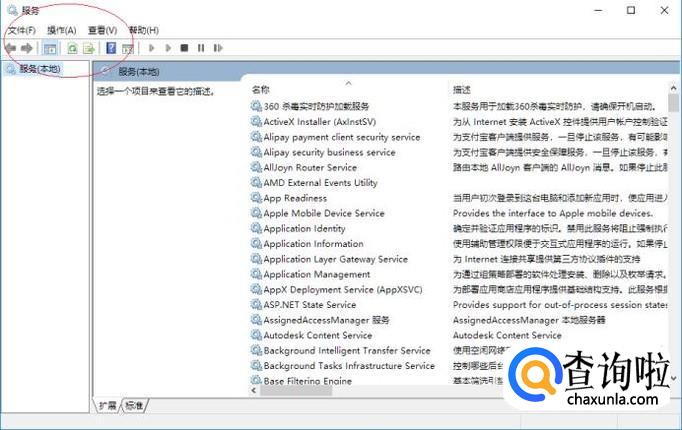Click the Pause service icon
682x430 pixels.
(x=201, y=48)
